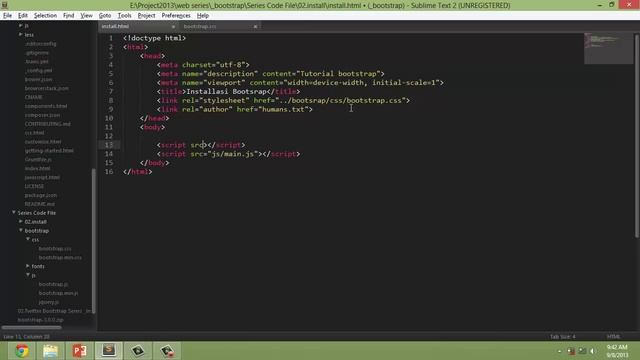This screenshot has width=640, height=360.
Task: Open index.html in the sidebar
Action: pyautogui.click(x=38, y=168)
